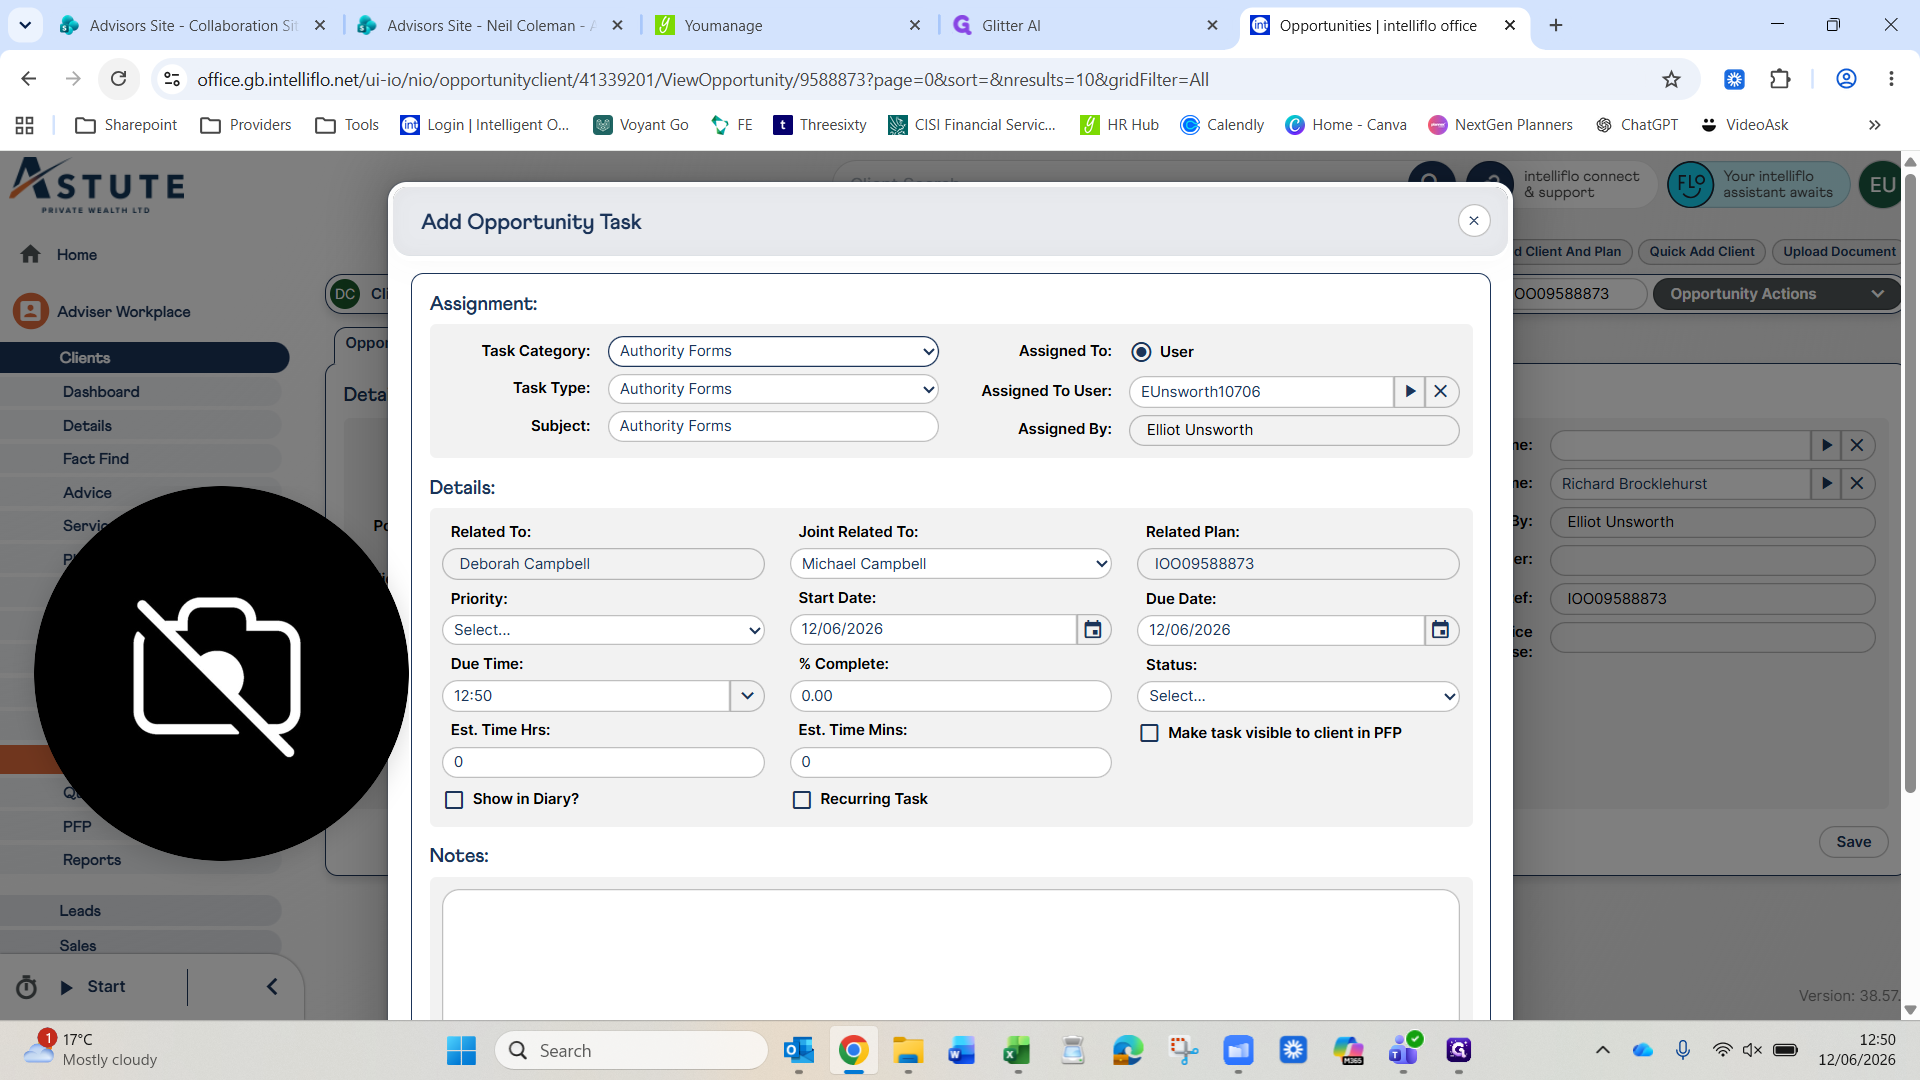The height and width of the screenshot is (1080, 1920).
Task: Click the Quick Add Client button
Action: click(x=1702, y=252)
